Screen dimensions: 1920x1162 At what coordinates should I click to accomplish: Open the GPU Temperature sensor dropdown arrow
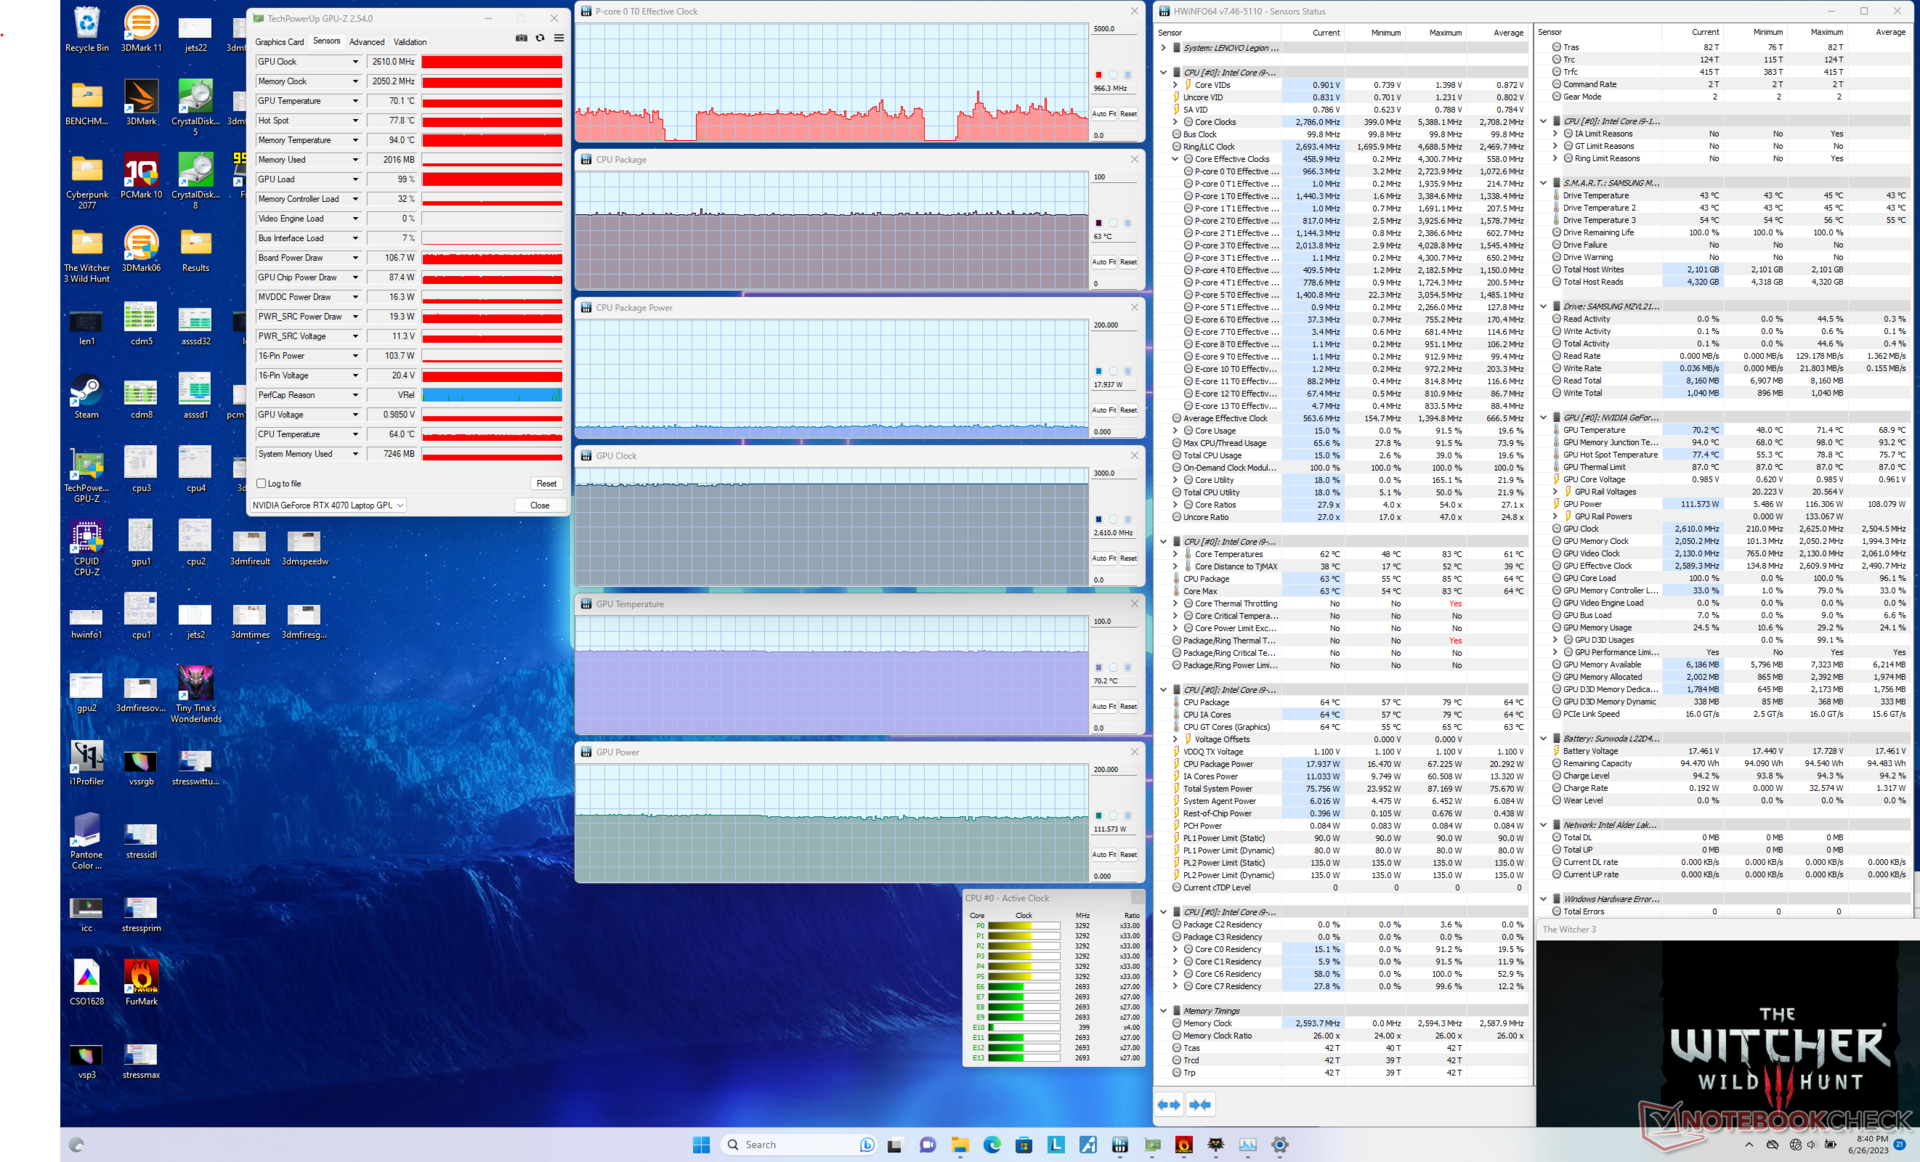tap(355, 101)
